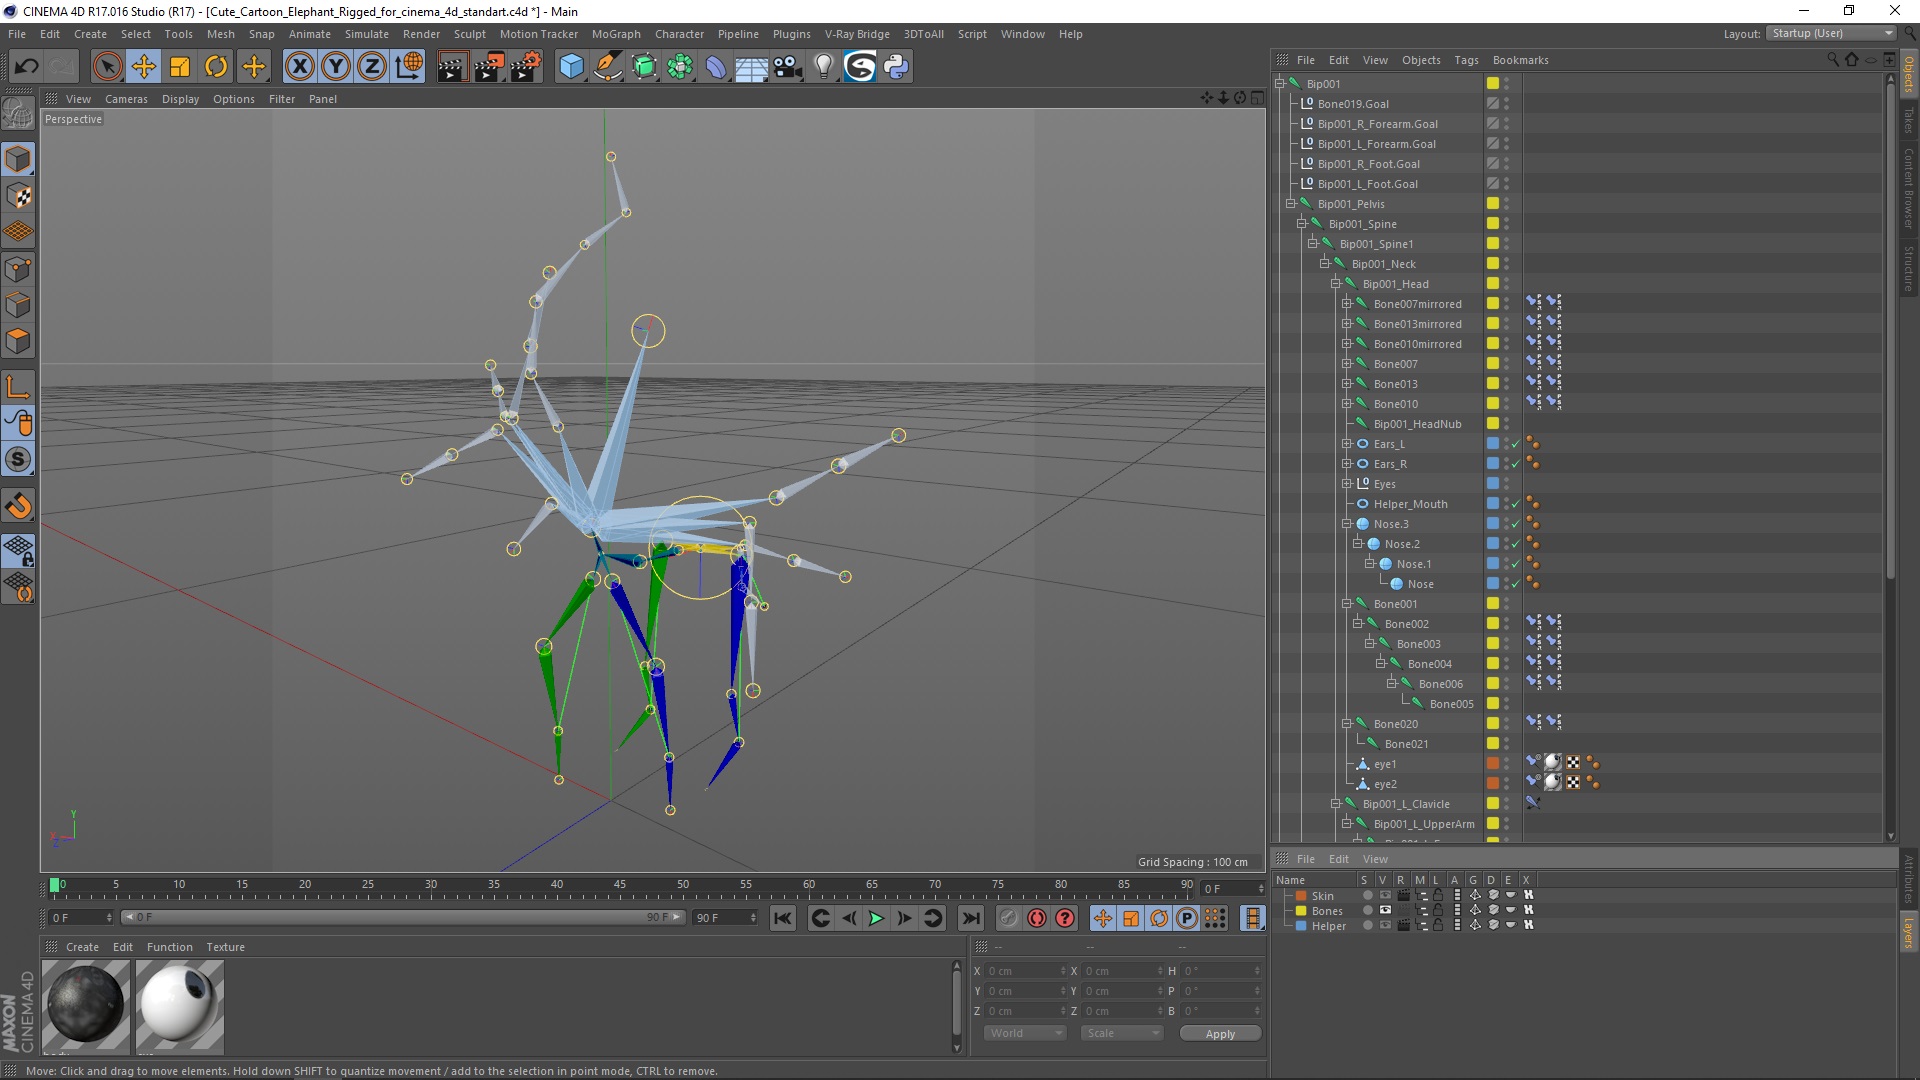The width and height of the screenshot is (1920, 1080).
Task: Open Layout Startup dropdown
Action: point(1832,33)
